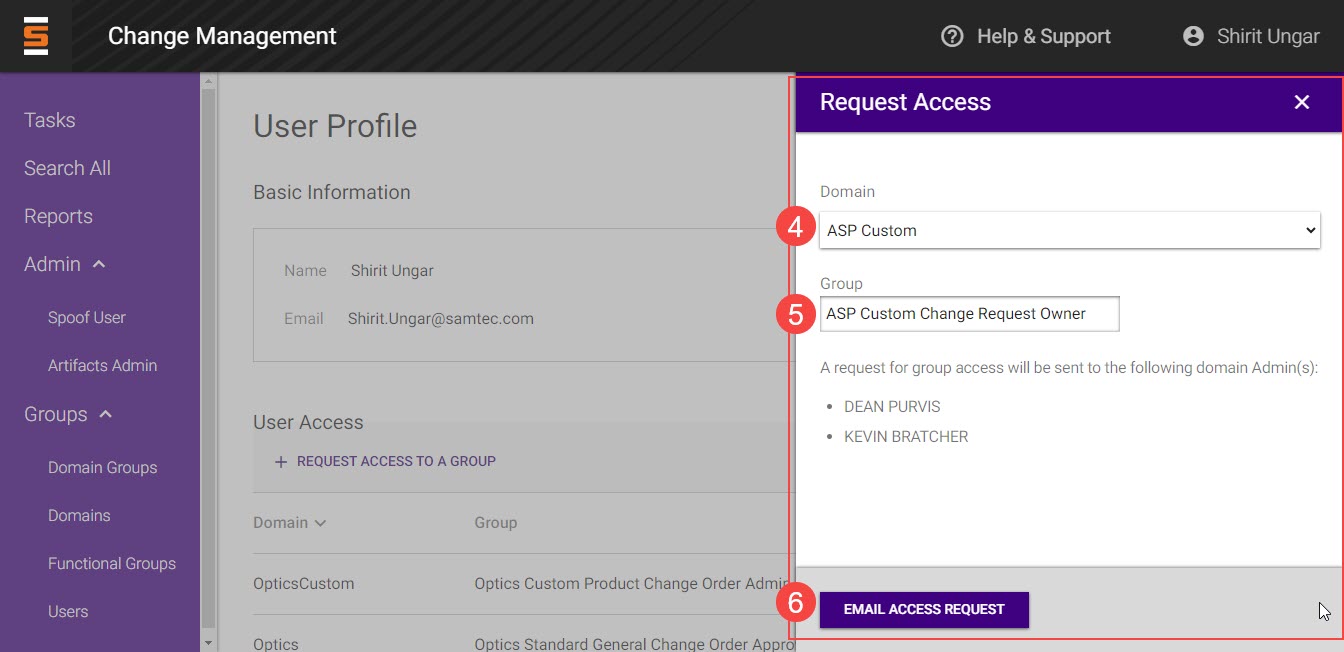Collapse the Groups section chevron
Viewport: 1344px width, 652px height.
106,414
